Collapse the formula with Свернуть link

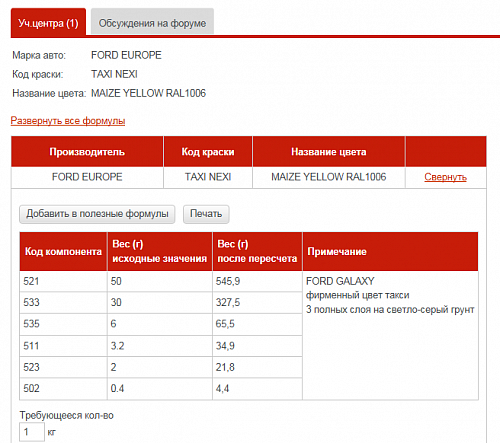[x=445, y=177]
